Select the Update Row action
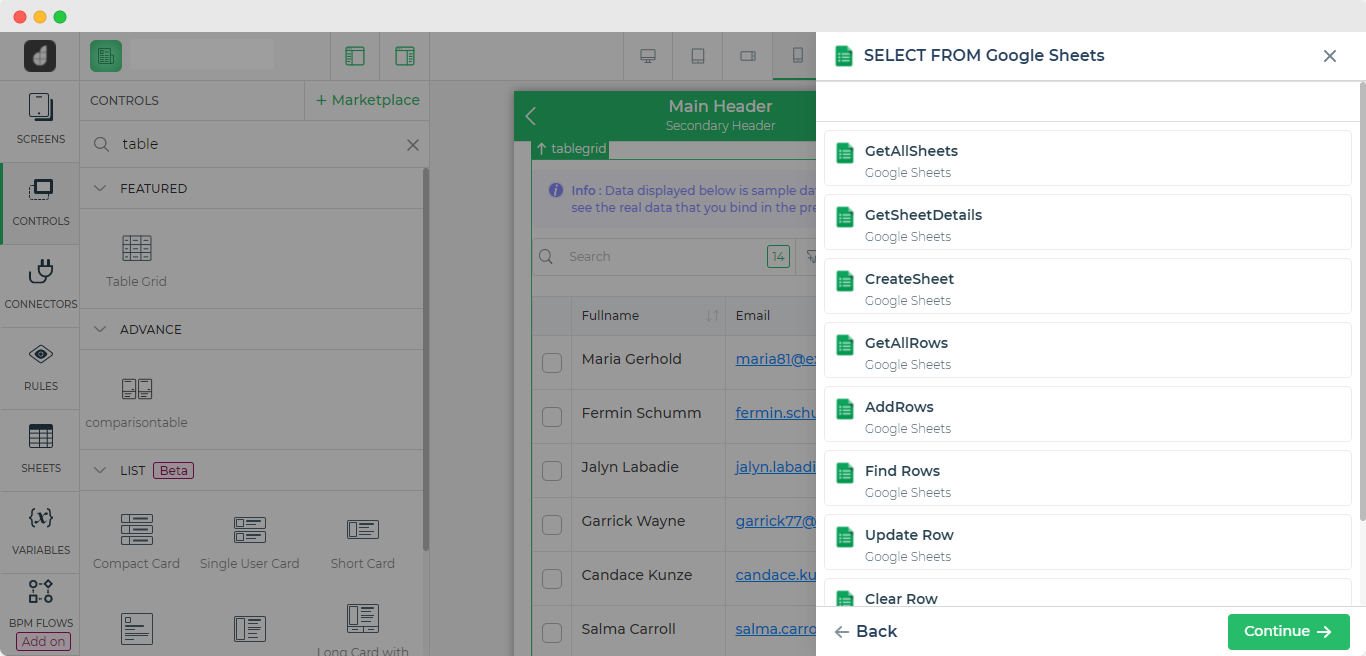Screen dimensions: 1366x656 pyautogui.click(x=1087, y=542)
